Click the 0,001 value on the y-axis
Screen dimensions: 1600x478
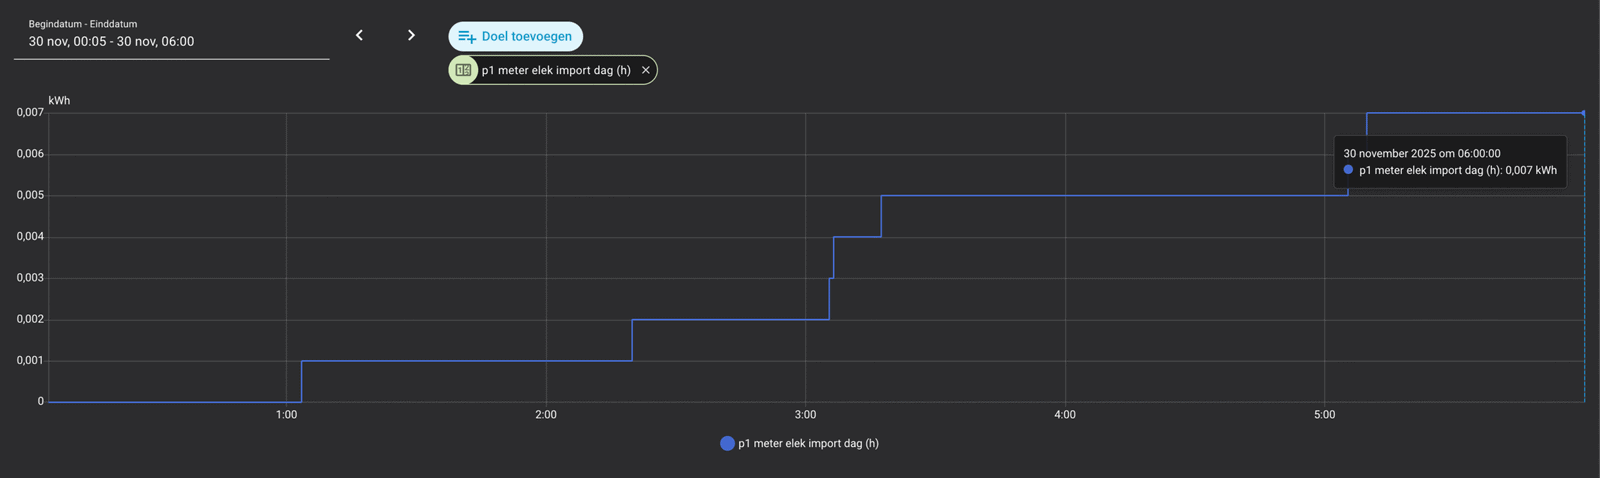coord(30,361)
